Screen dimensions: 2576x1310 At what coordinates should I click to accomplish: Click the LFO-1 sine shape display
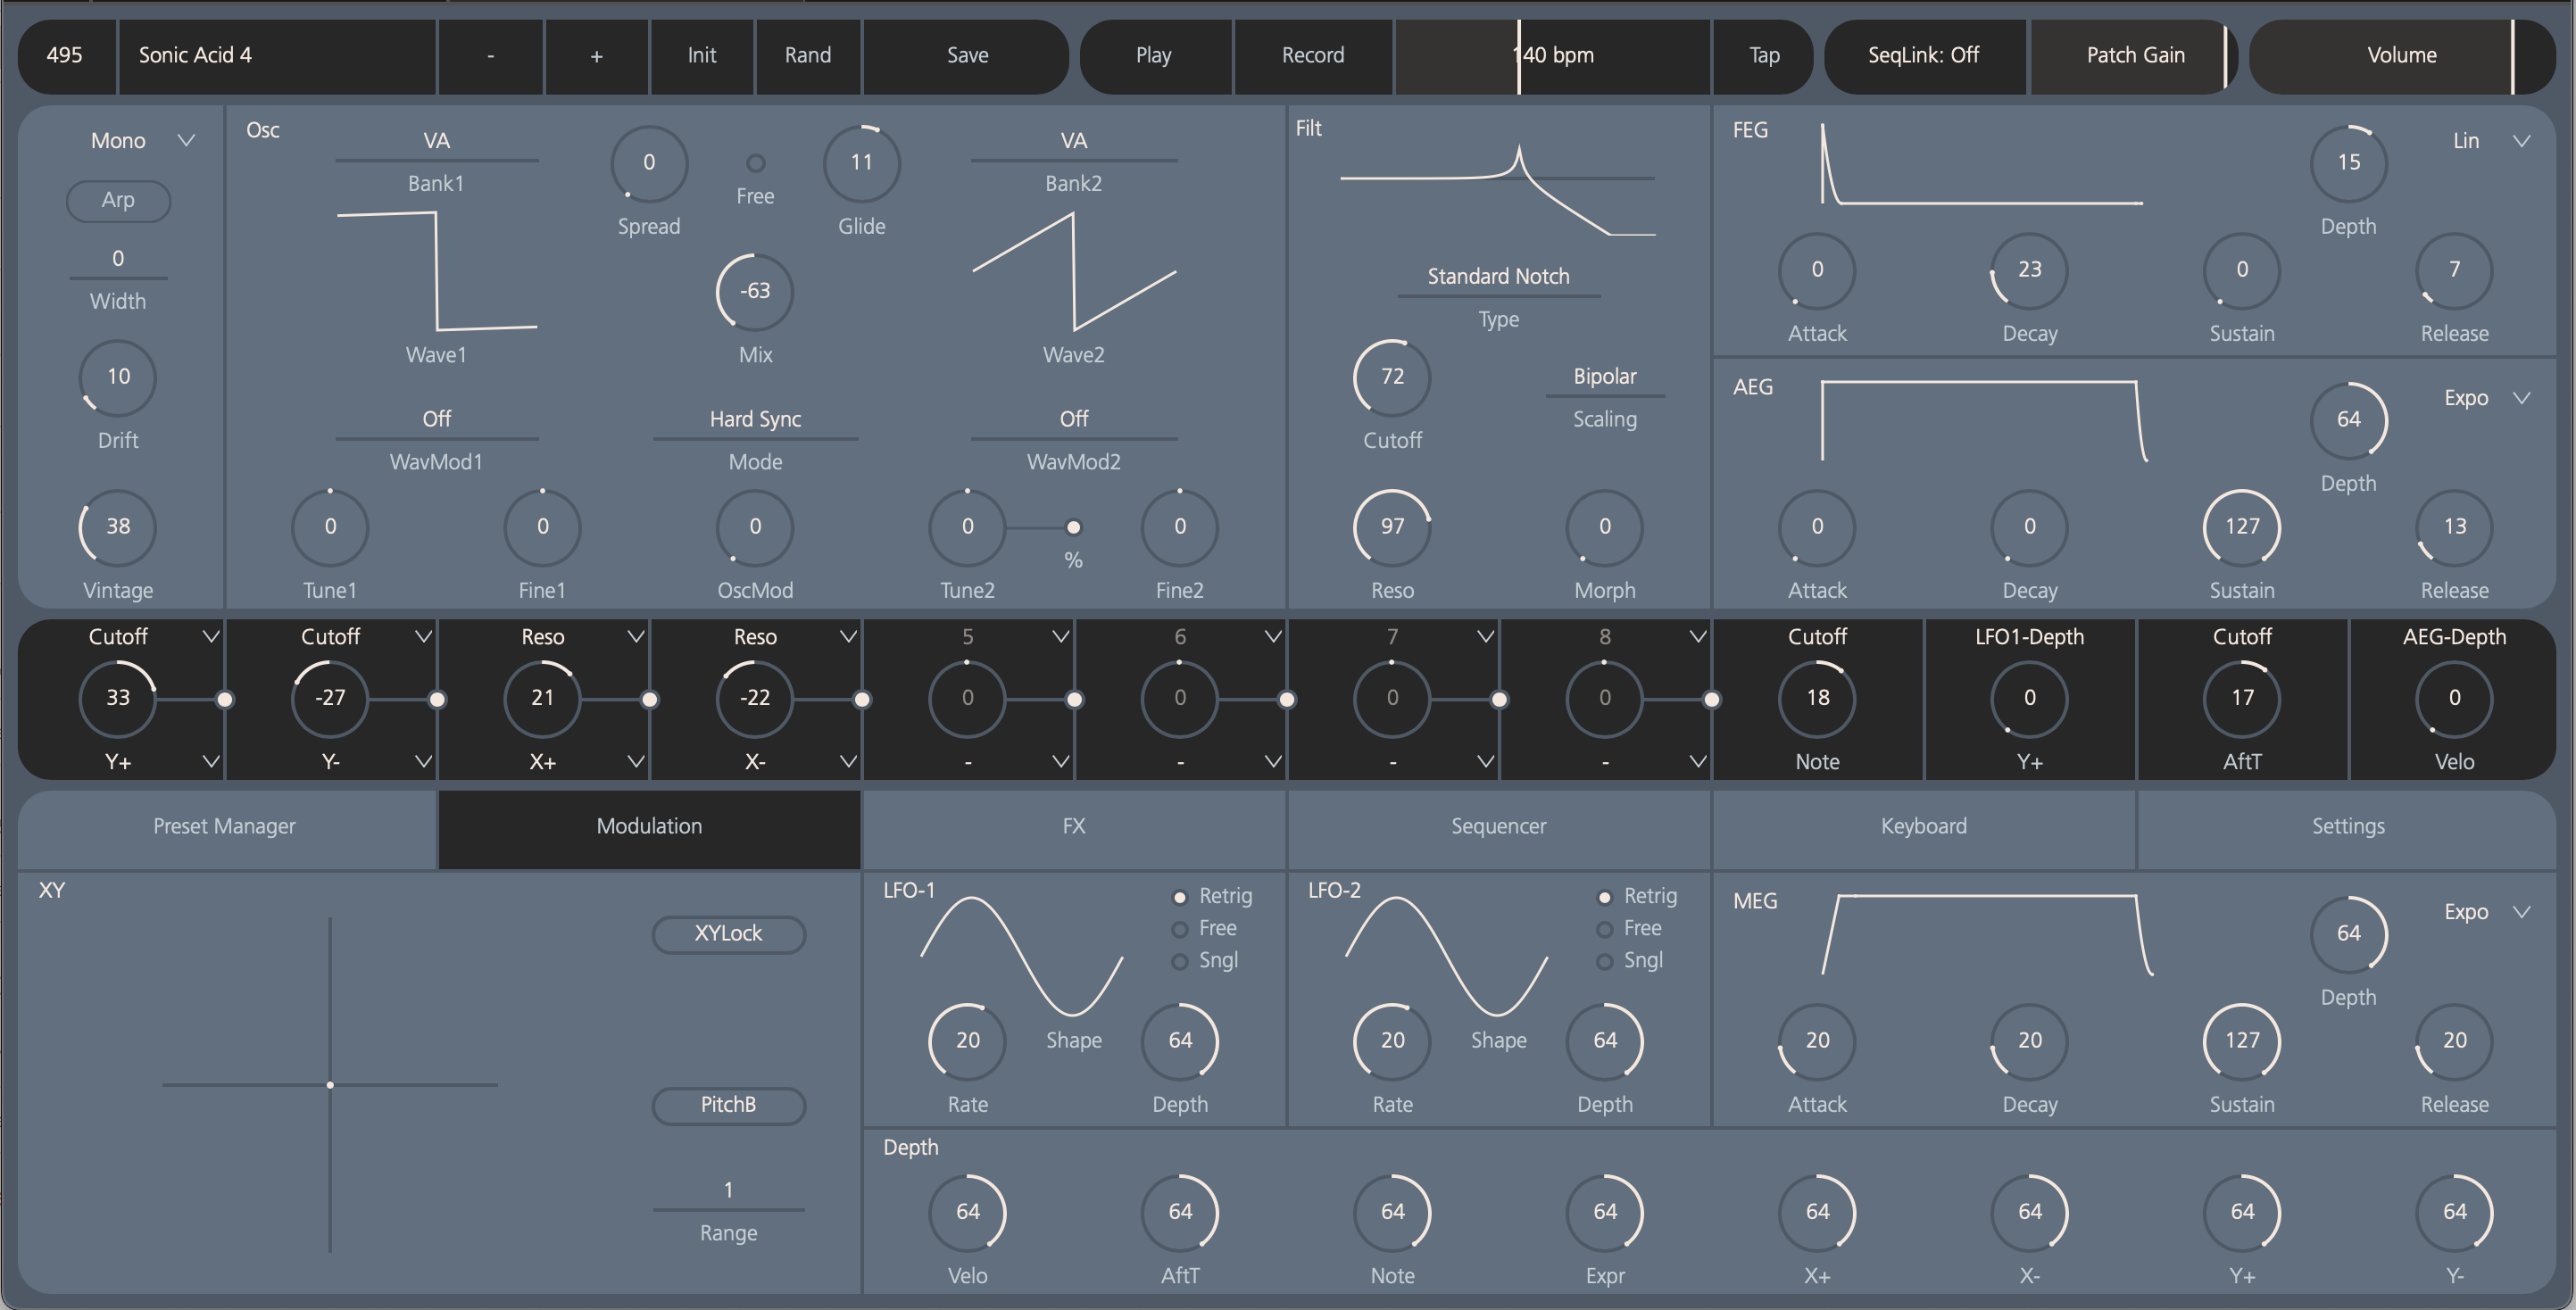click(x=1021, y=955)
